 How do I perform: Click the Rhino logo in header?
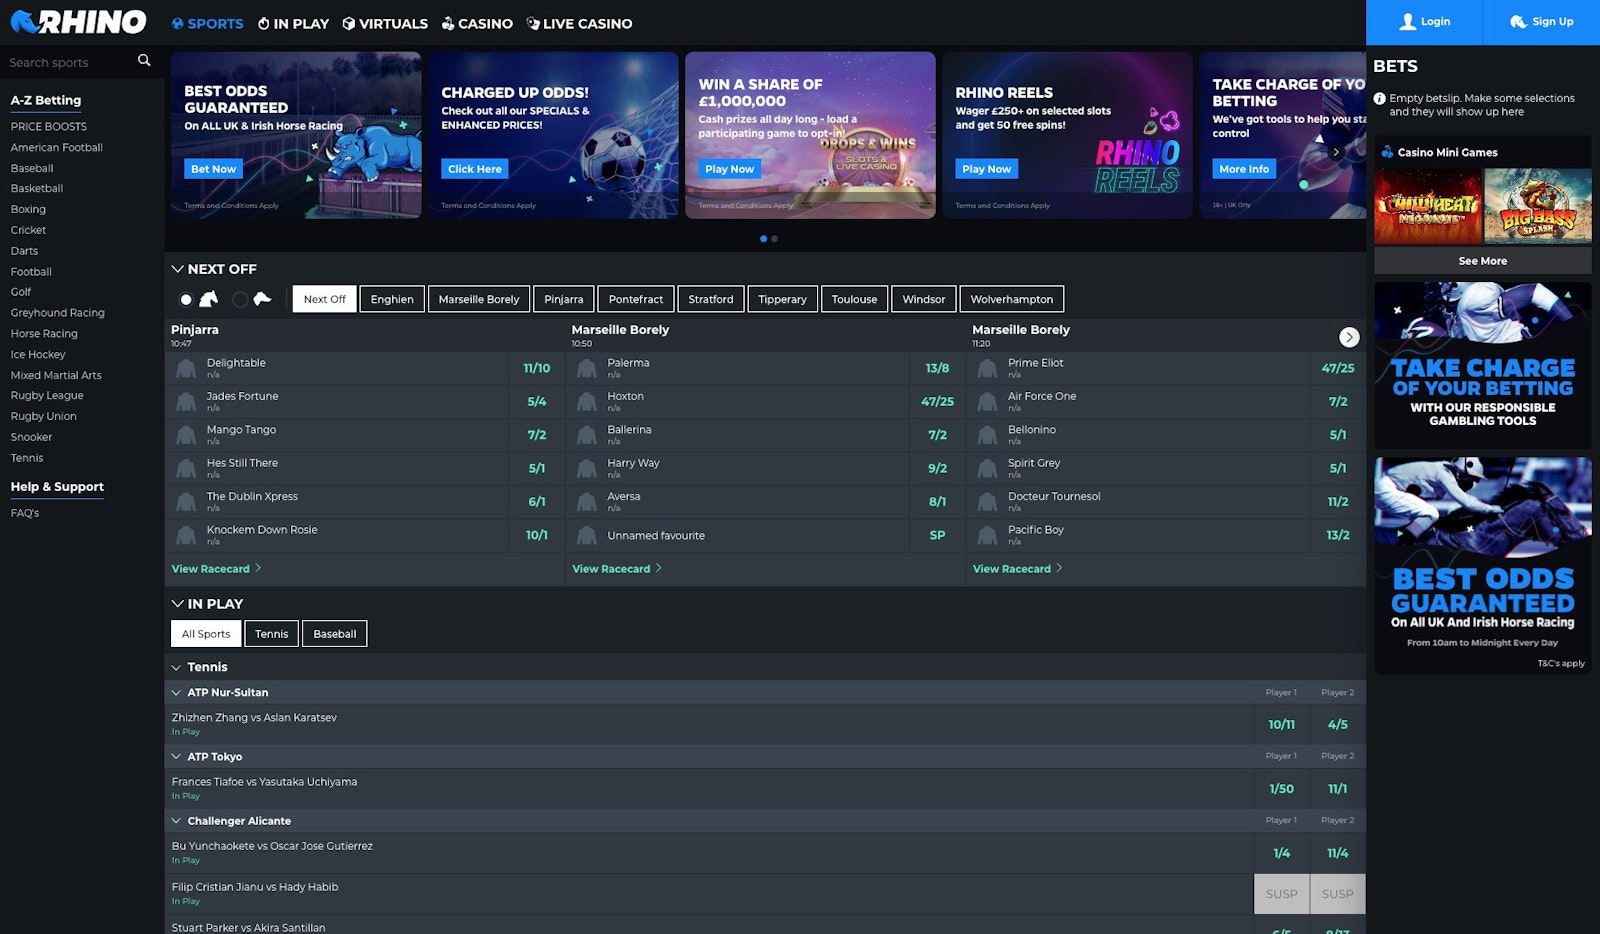pyautogui.click(x=78, y=22)
